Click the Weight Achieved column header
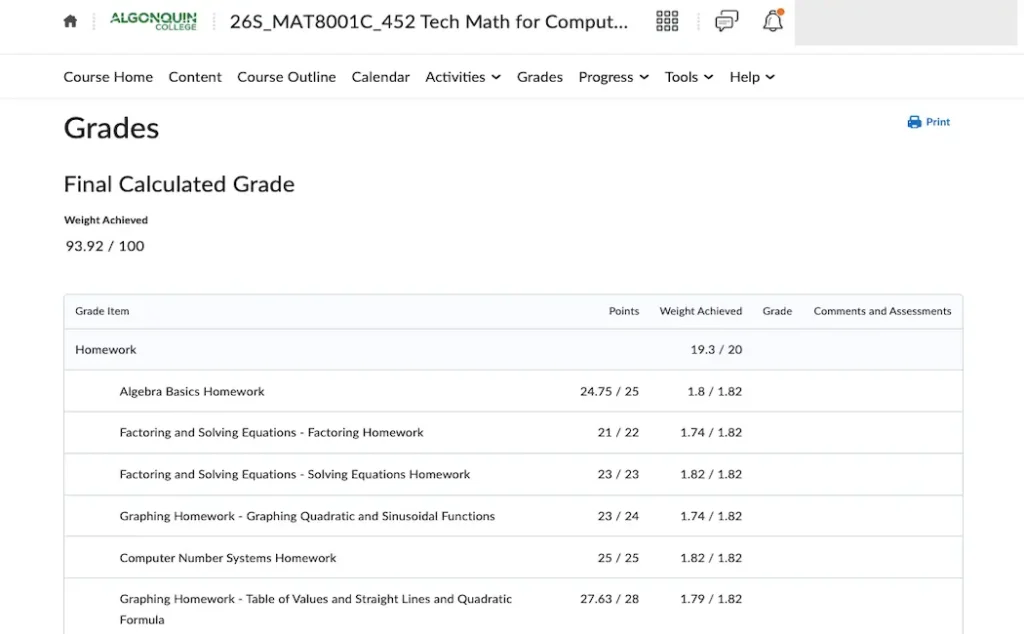Image resolution: width=1024 pixels, height=634 pixels. pos(701,311)
